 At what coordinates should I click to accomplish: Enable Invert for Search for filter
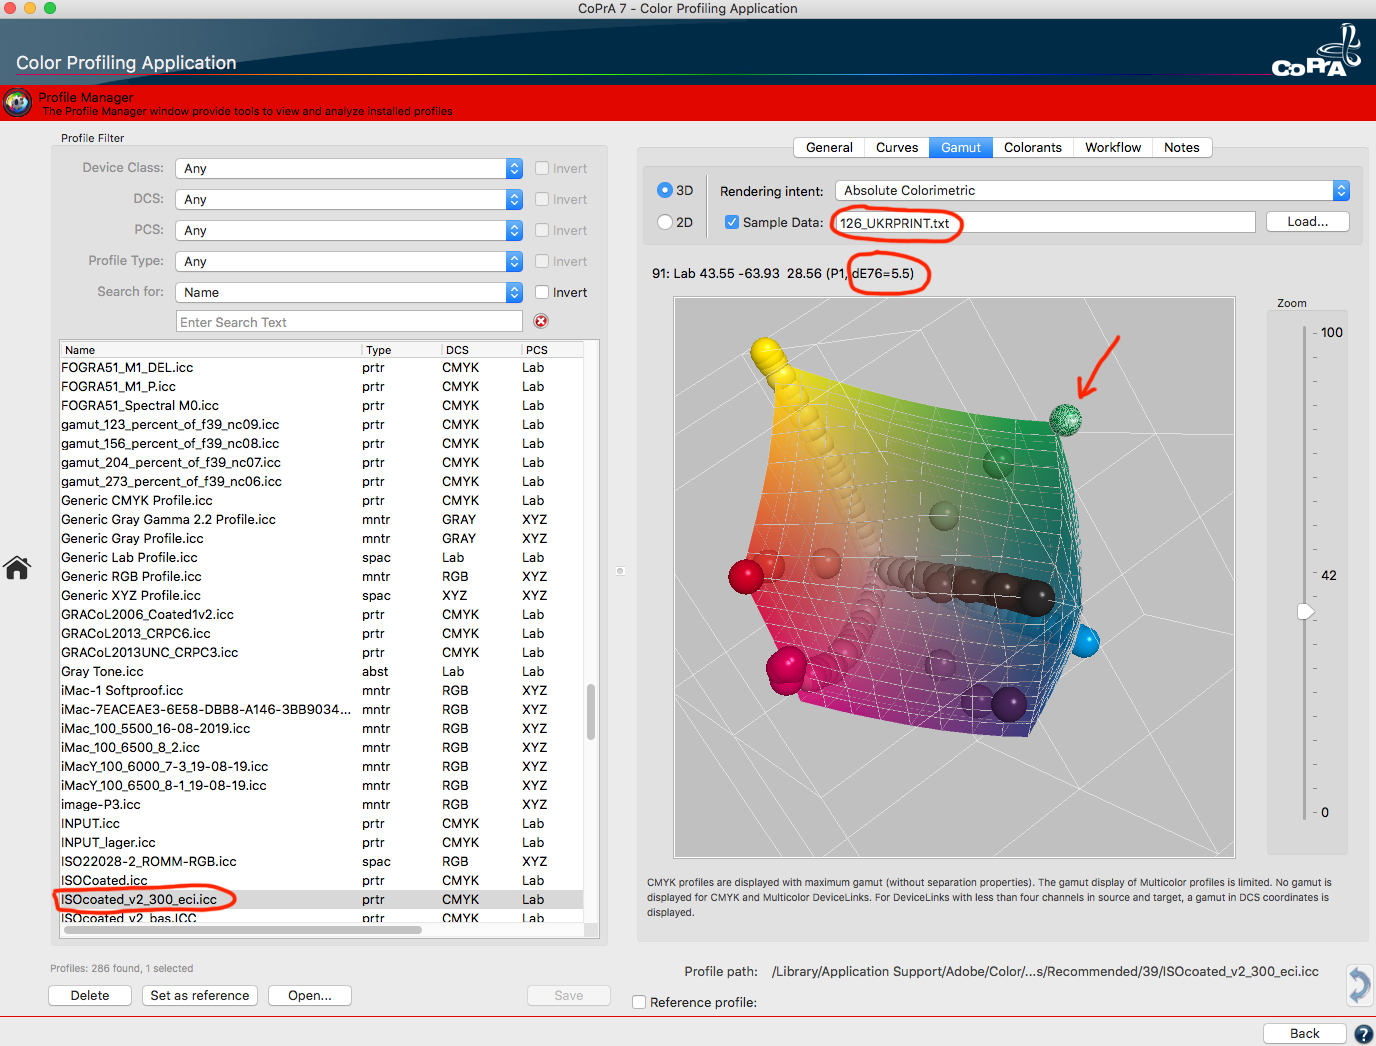[x=542, y=292]
